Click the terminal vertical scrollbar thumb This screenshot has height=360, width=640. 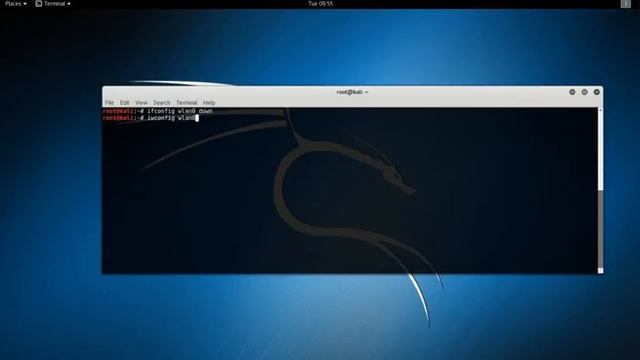[600, 229]
